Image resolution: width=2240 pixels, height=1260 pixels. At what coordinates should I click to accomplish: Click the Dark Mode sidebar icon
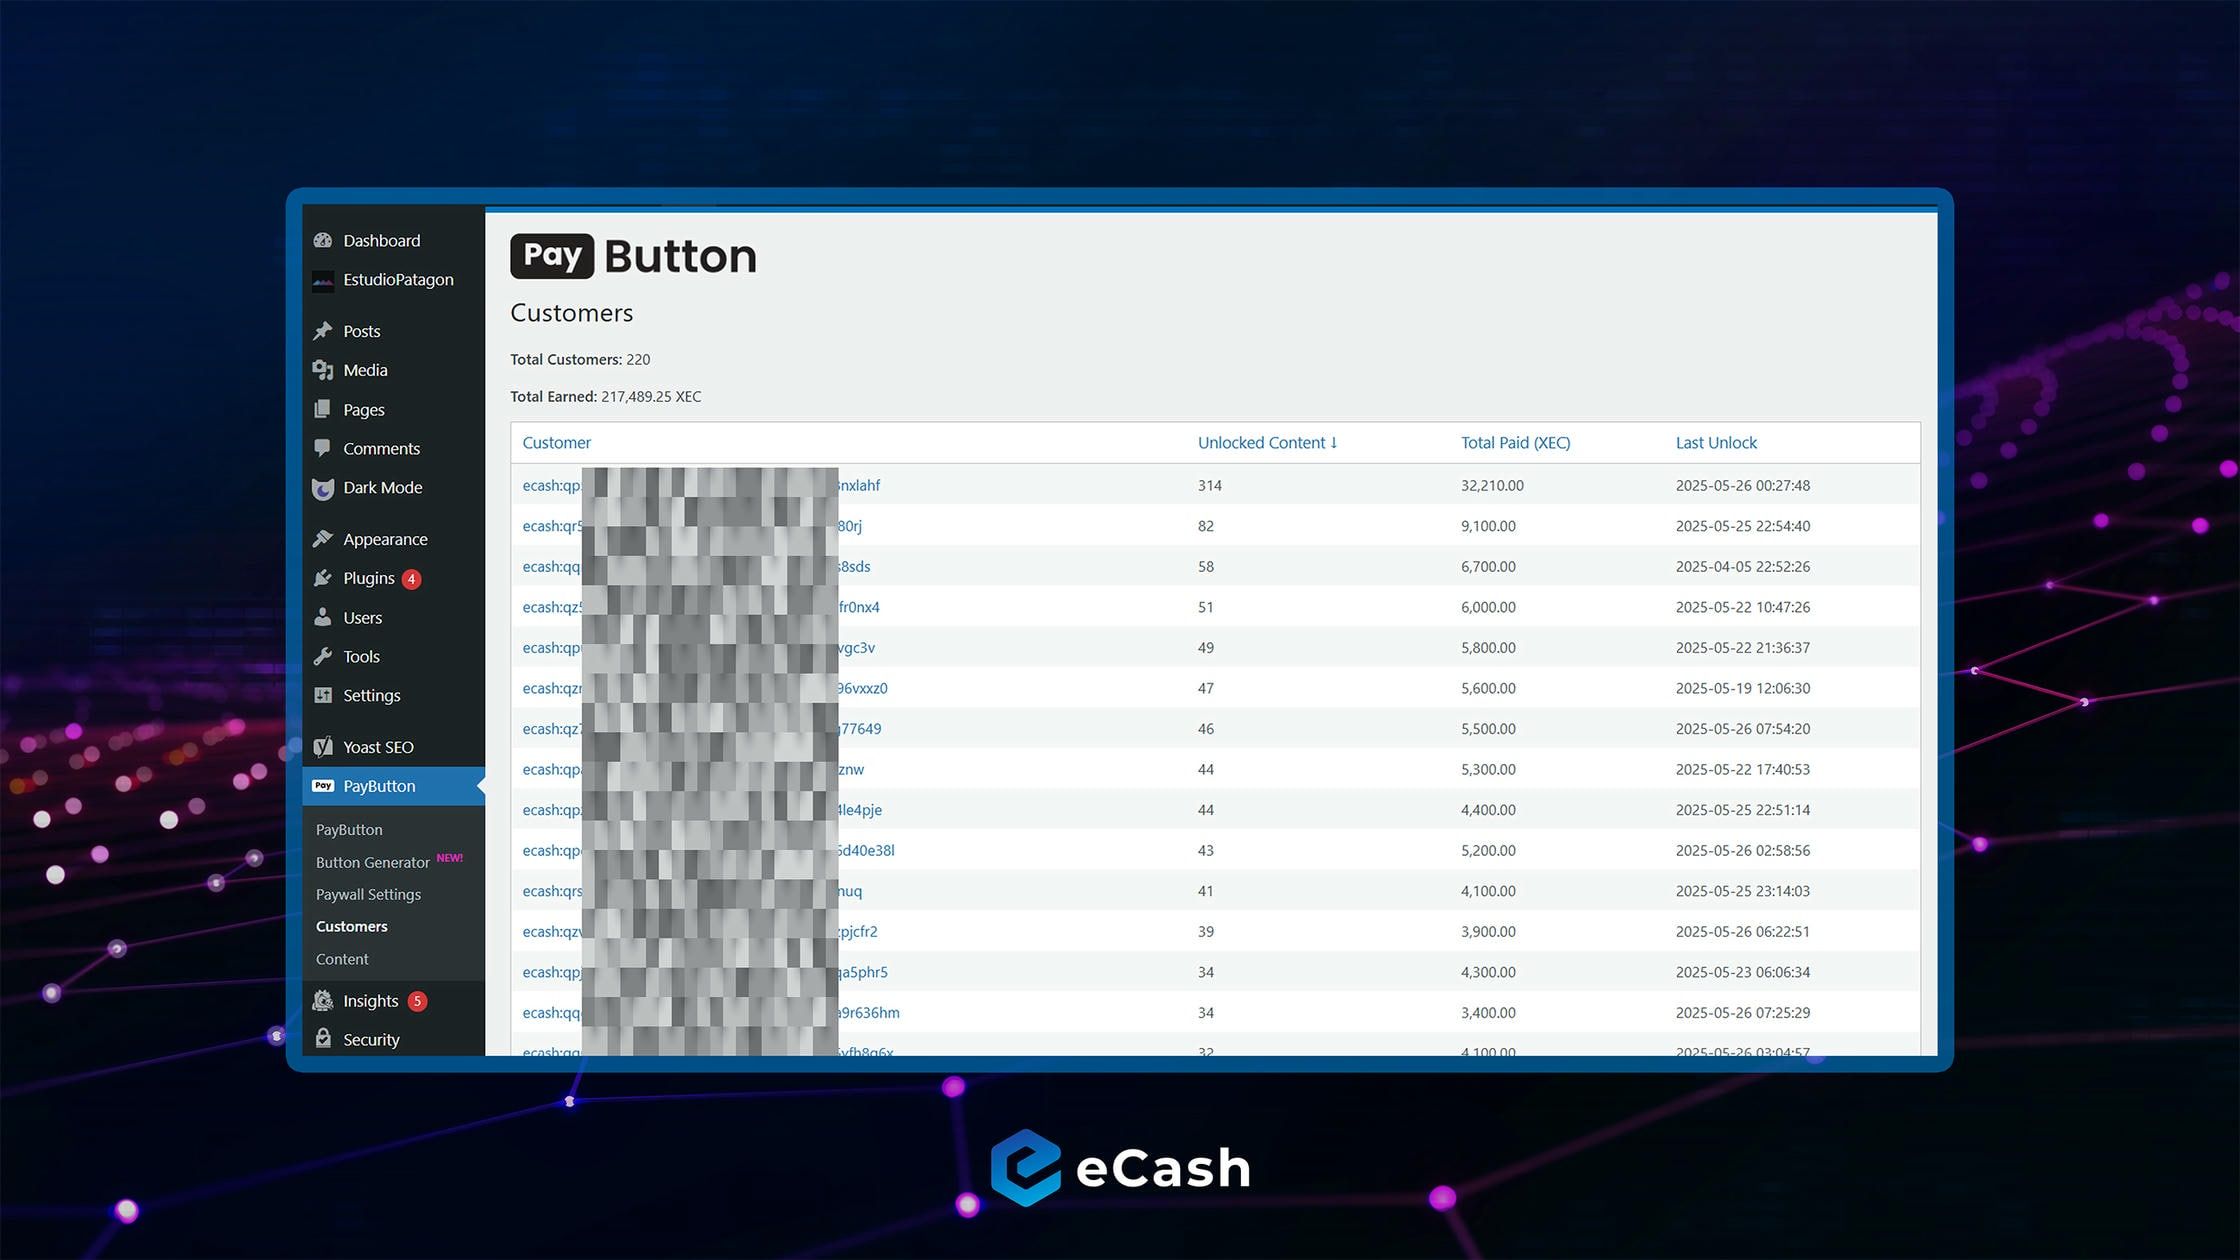click(322, 488)
